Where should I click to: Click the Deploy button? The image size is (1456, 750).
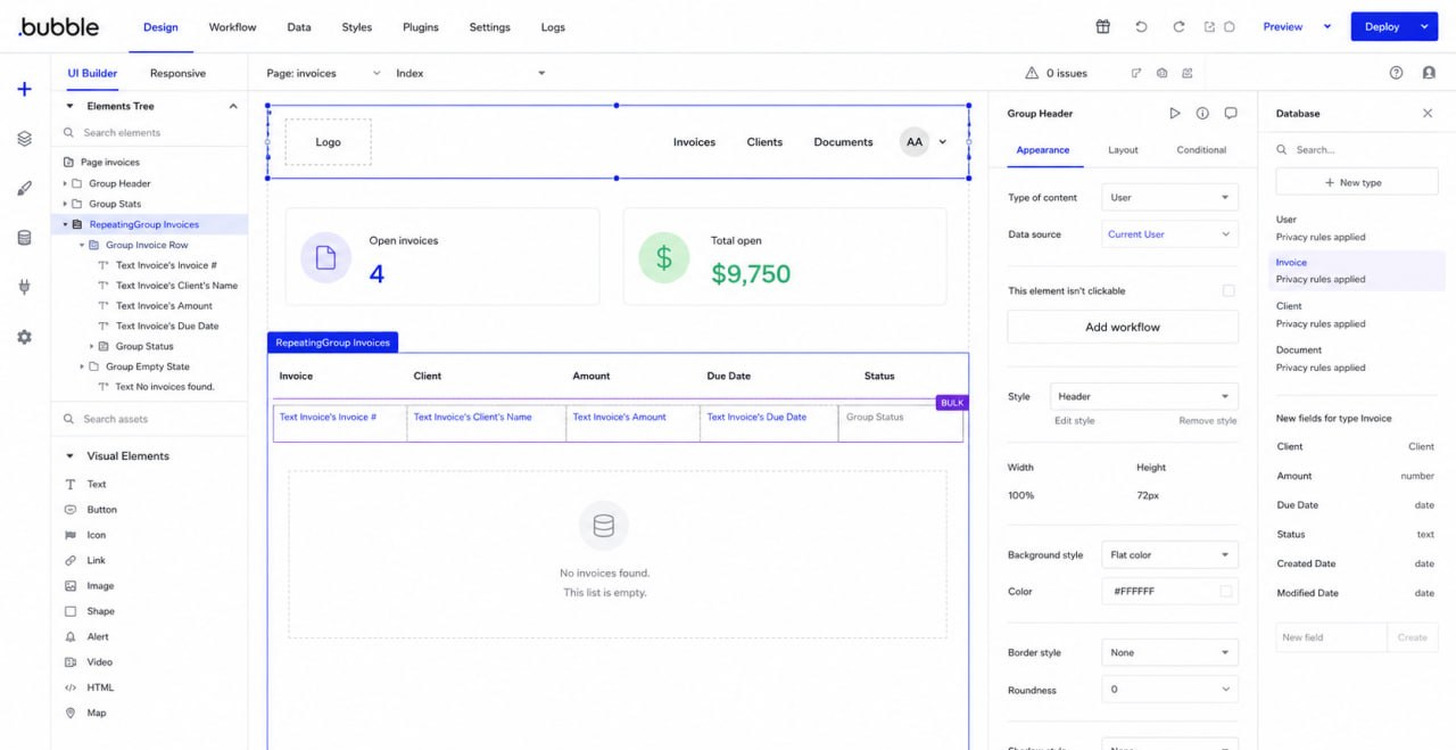1382,27
